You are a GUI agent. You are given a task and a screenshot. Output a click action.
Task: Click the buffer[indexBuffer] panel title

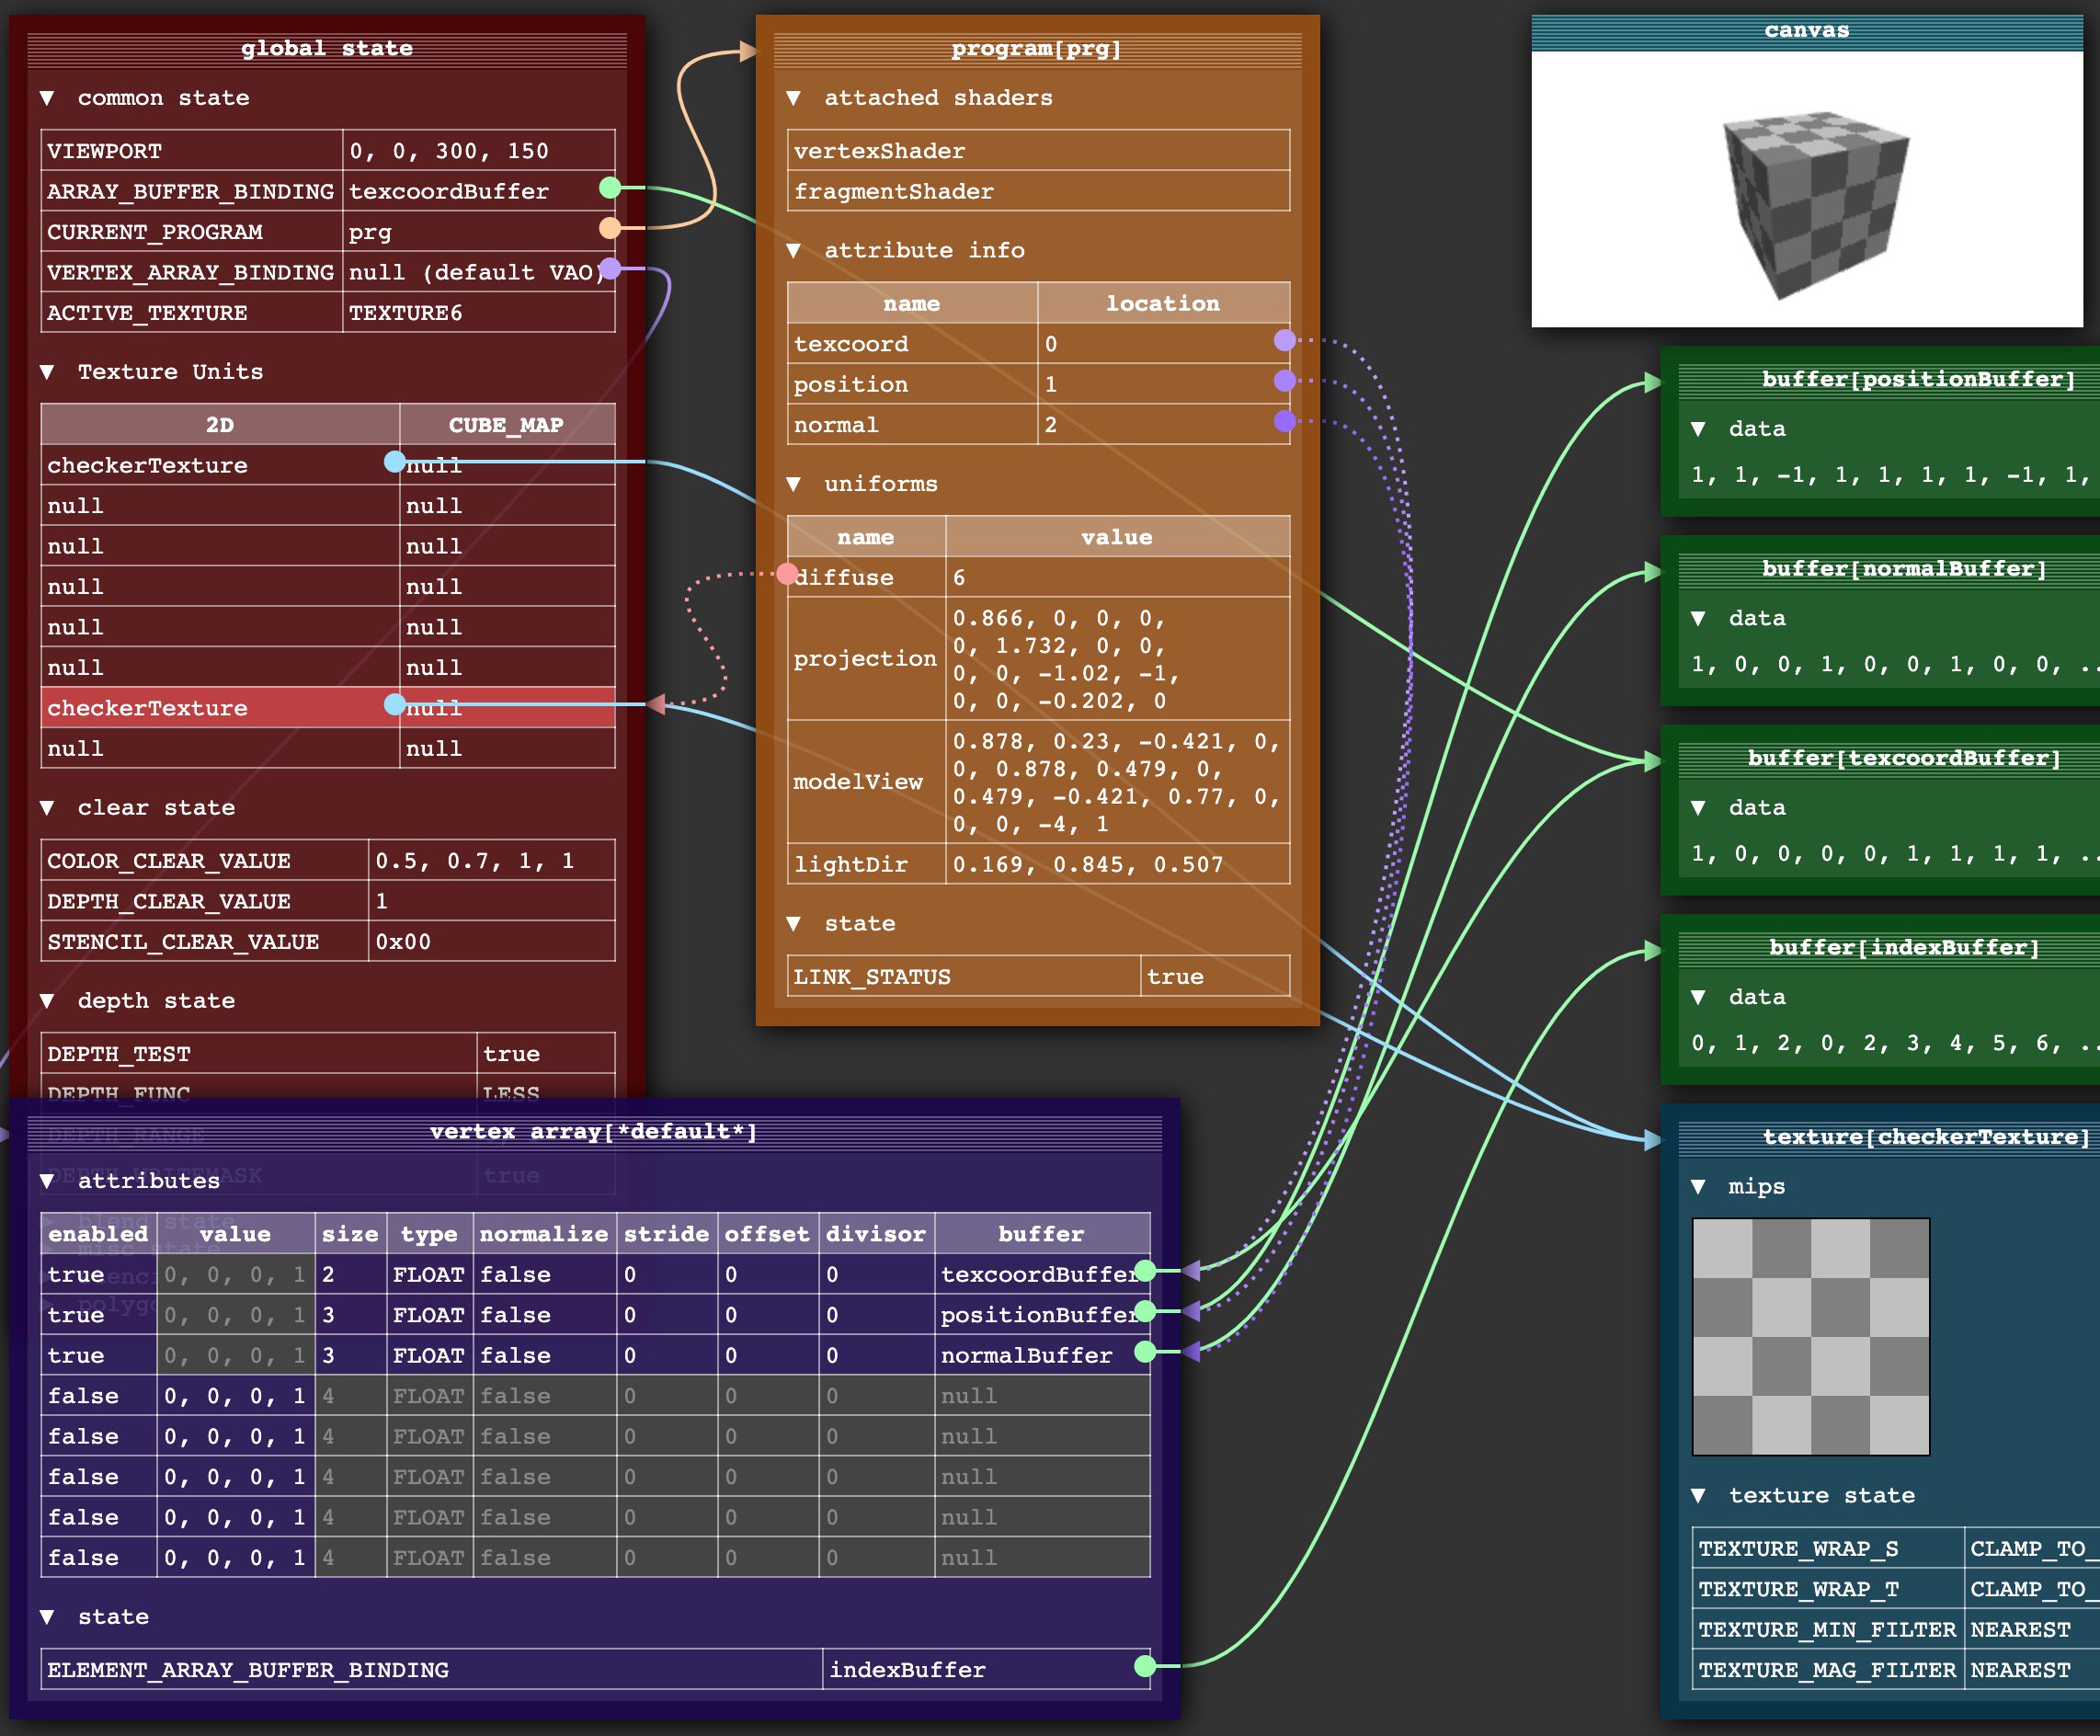pos(1904,947)
